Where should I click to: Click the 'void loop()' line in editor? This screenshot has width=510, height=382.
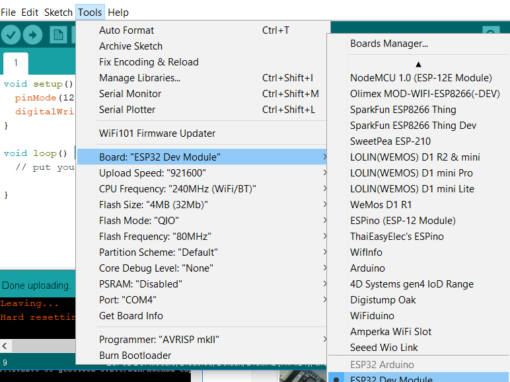point(36,153)
